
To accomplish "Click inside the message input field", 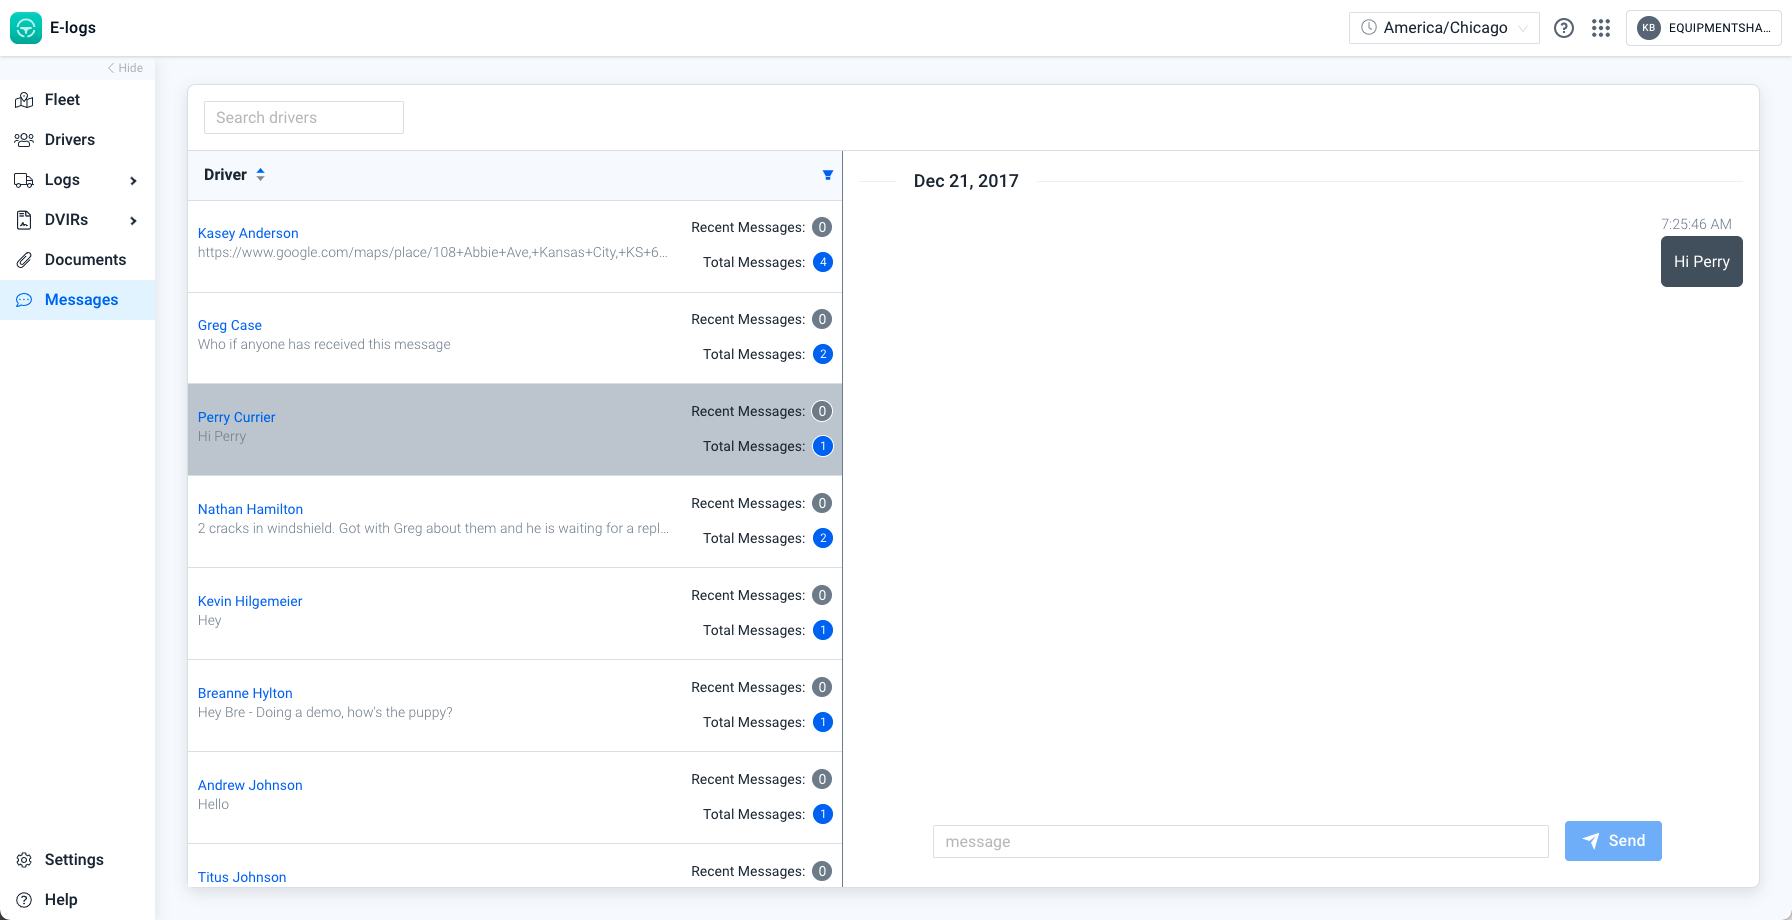I will pos(1240,841).
